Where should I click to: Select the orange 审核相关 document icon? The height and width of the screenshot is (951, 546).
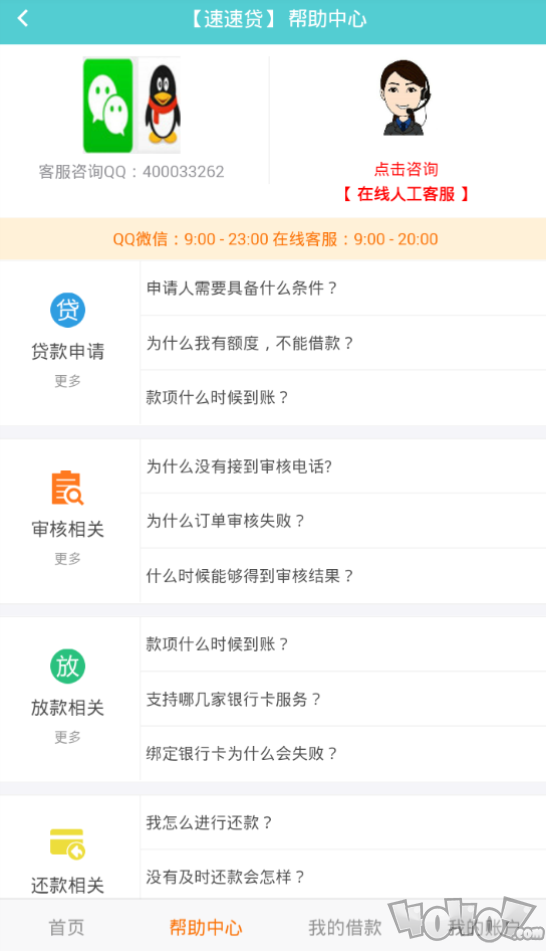tap(67, 488)
